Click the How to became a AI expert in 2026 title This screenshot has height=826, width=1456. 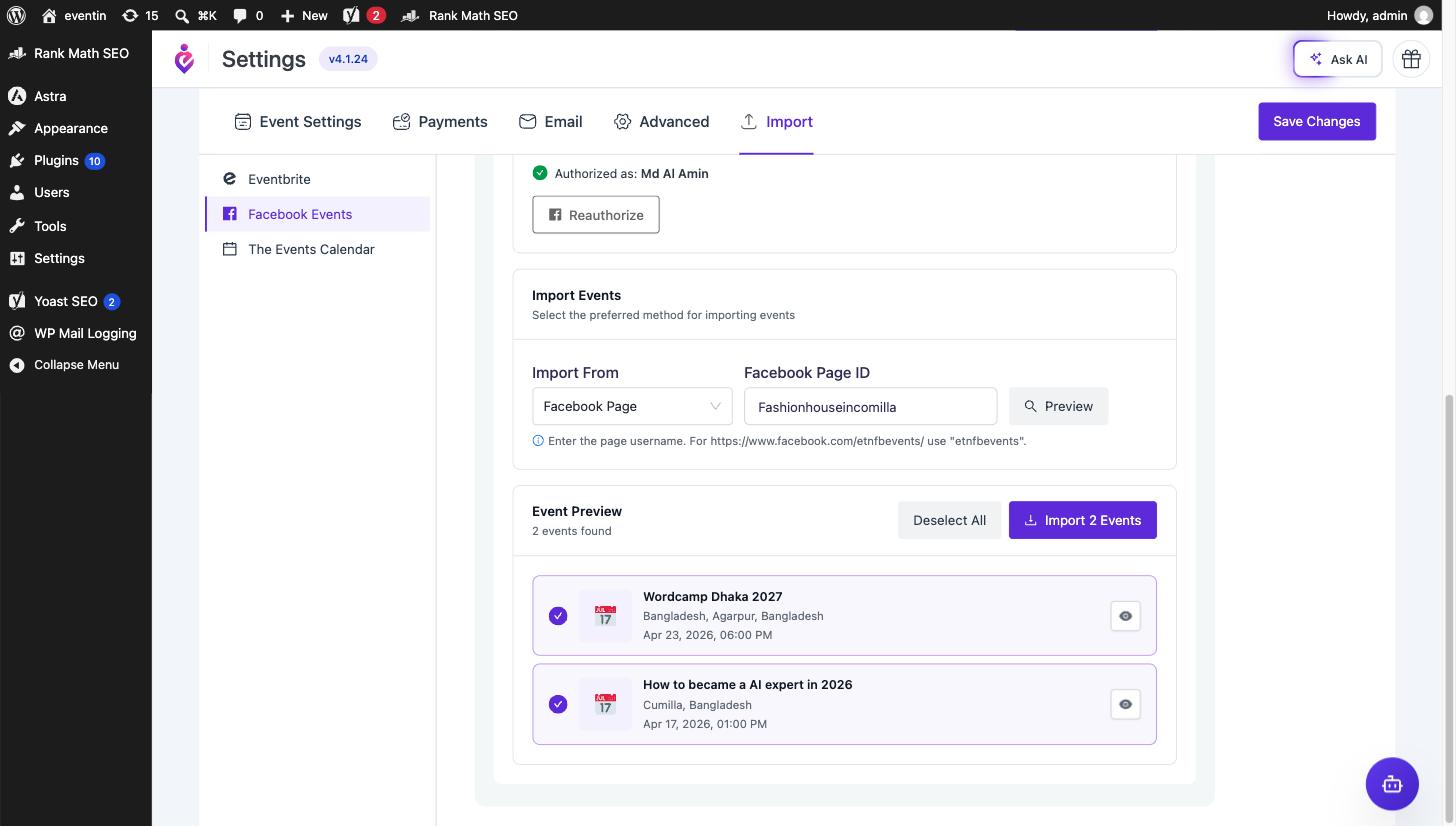(x=747, y=685)
